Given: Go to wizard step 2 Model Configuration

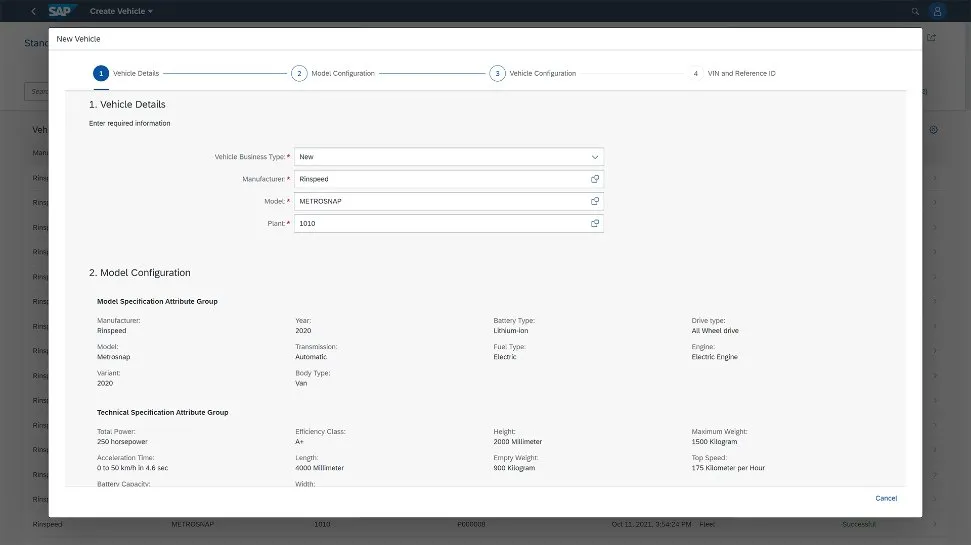Looking at the screenshot, I should tap(299, 73).
